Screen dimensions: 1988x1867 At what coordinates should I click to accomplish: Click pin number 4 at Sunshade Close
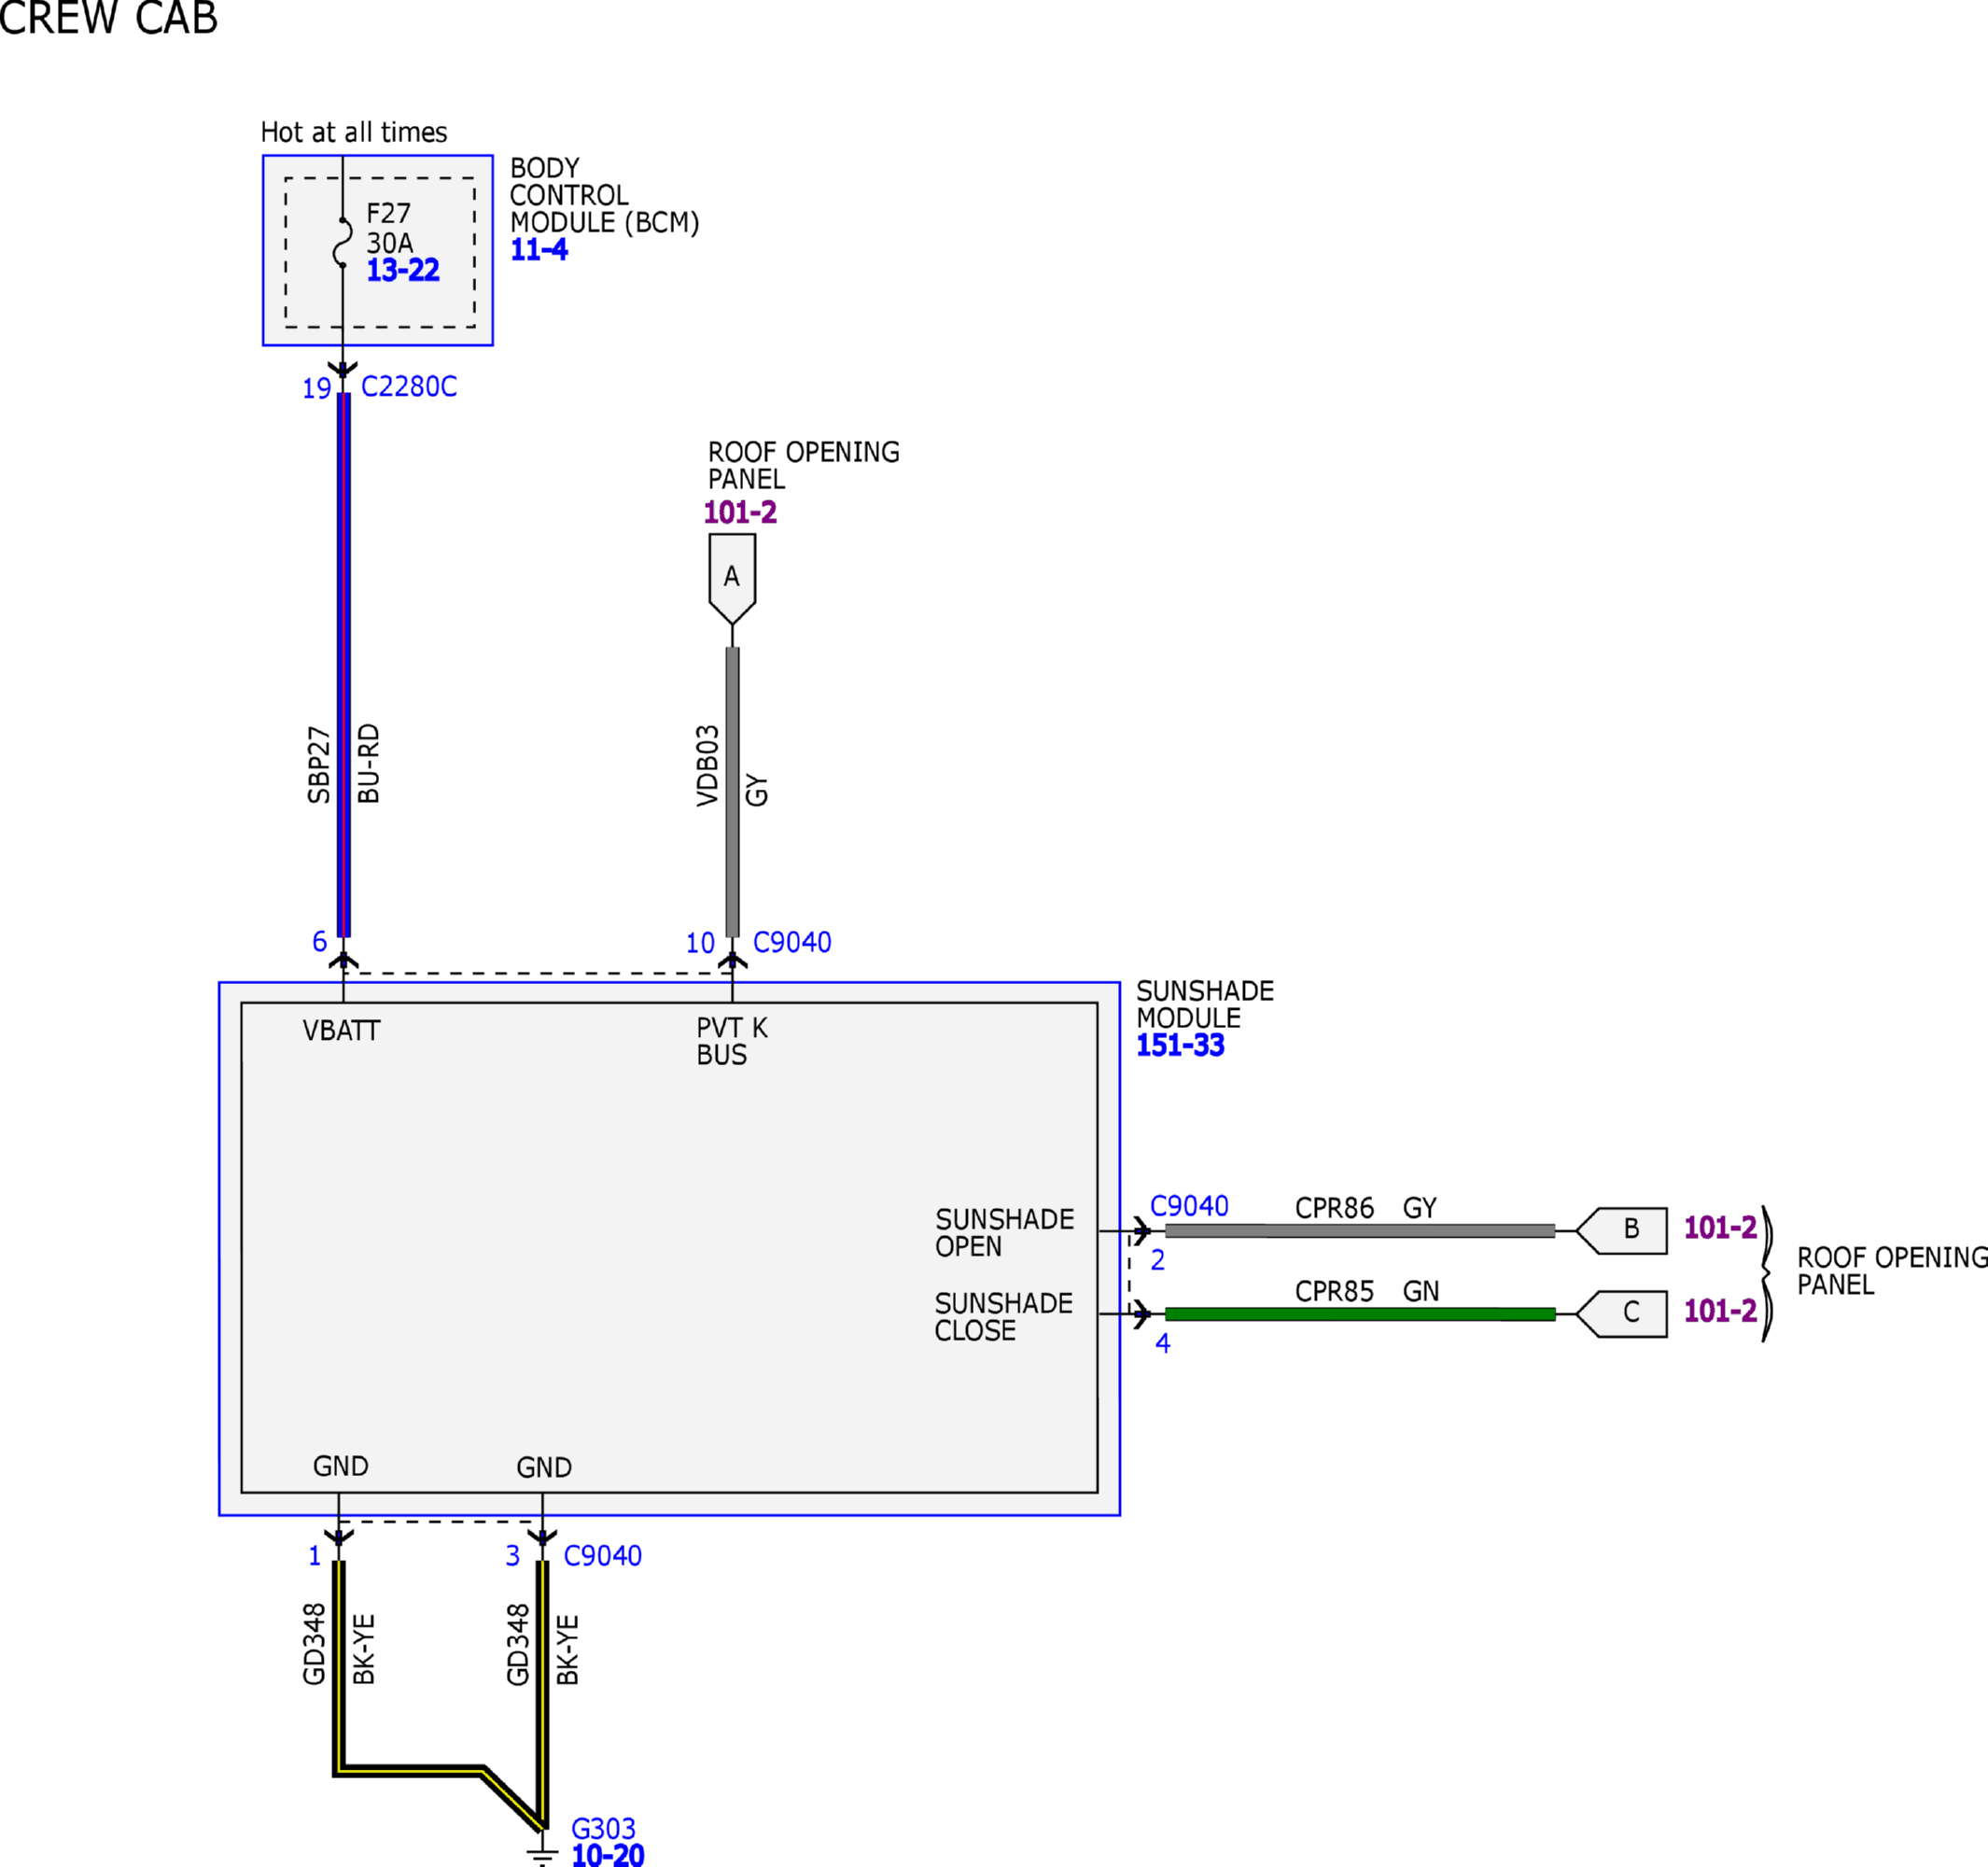pos(1163,1344)
